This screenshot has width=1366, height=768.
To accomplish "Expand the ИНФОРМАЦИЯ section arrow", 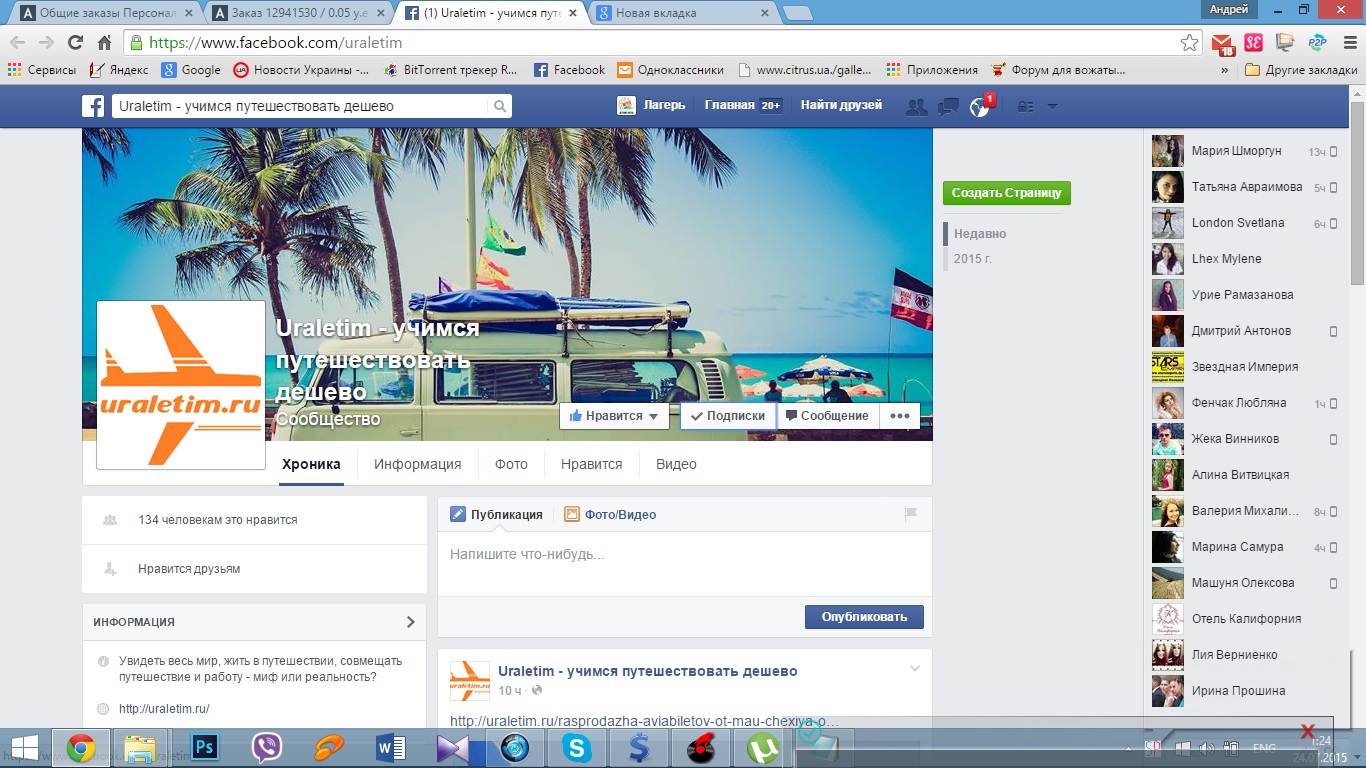I will point(410,622).
